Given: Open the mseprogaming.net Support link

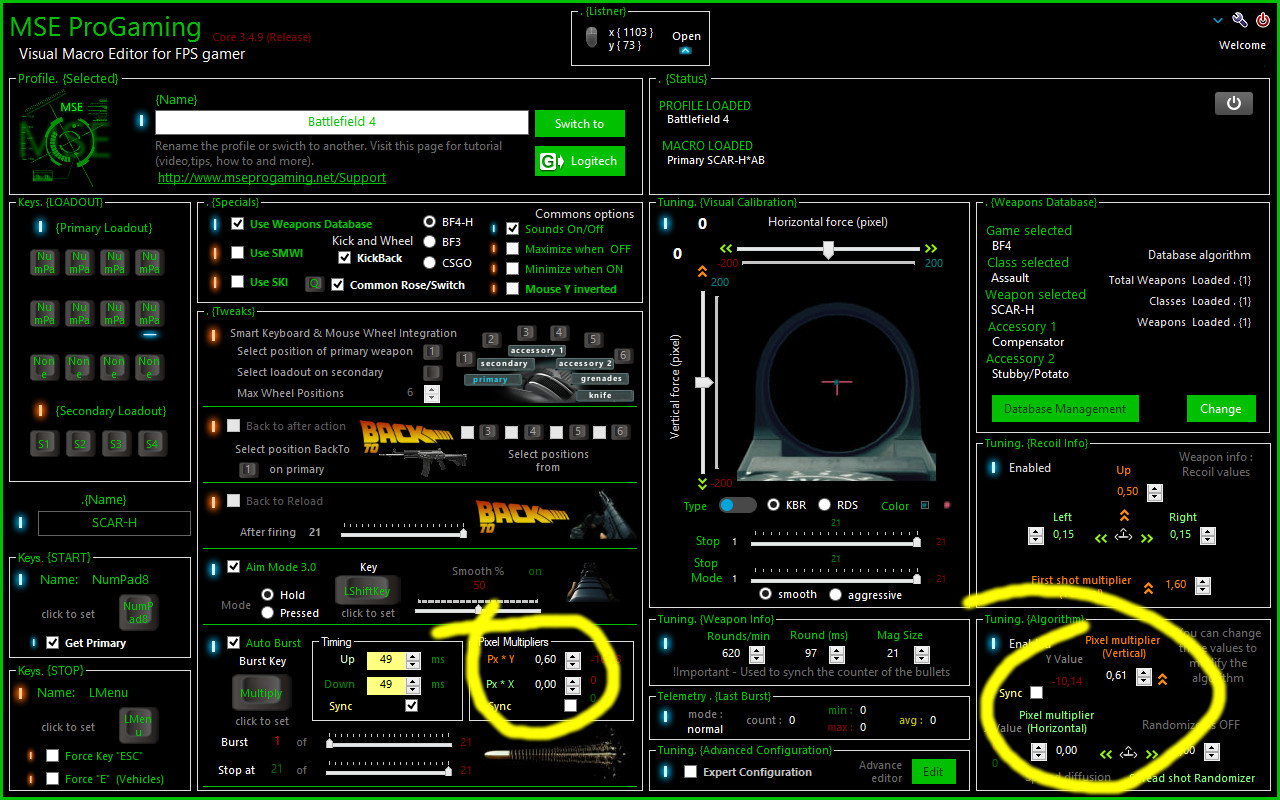Looking at the screenshot, I should click(x=272, y=177).
